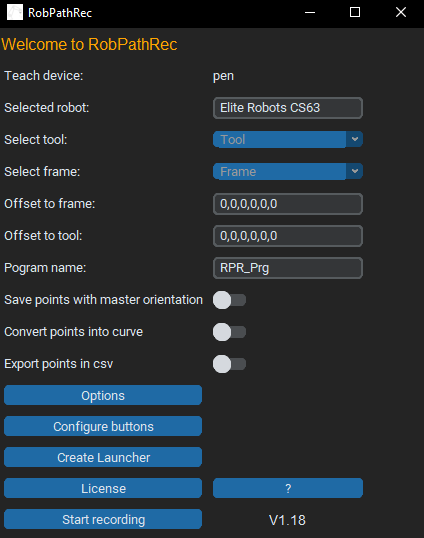Enable Convert points into curve switch
This screenshot has width=424, height=538.
pos(229,332)
